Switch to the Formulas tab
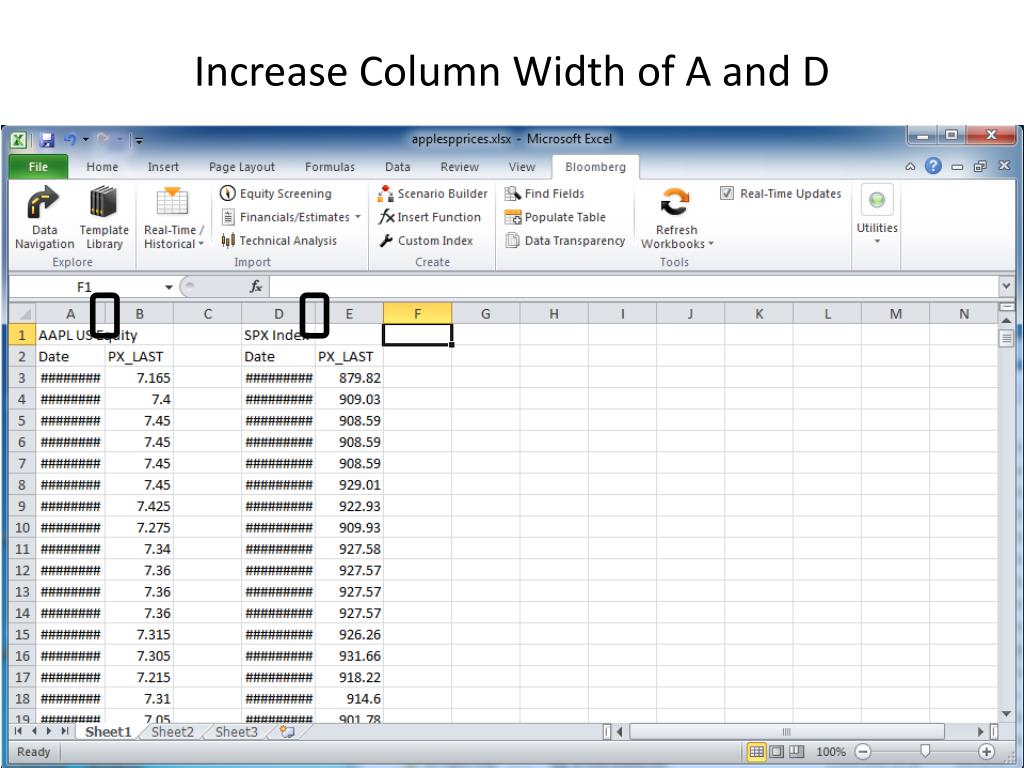The image size is (1024, 768). coord(330,167)
